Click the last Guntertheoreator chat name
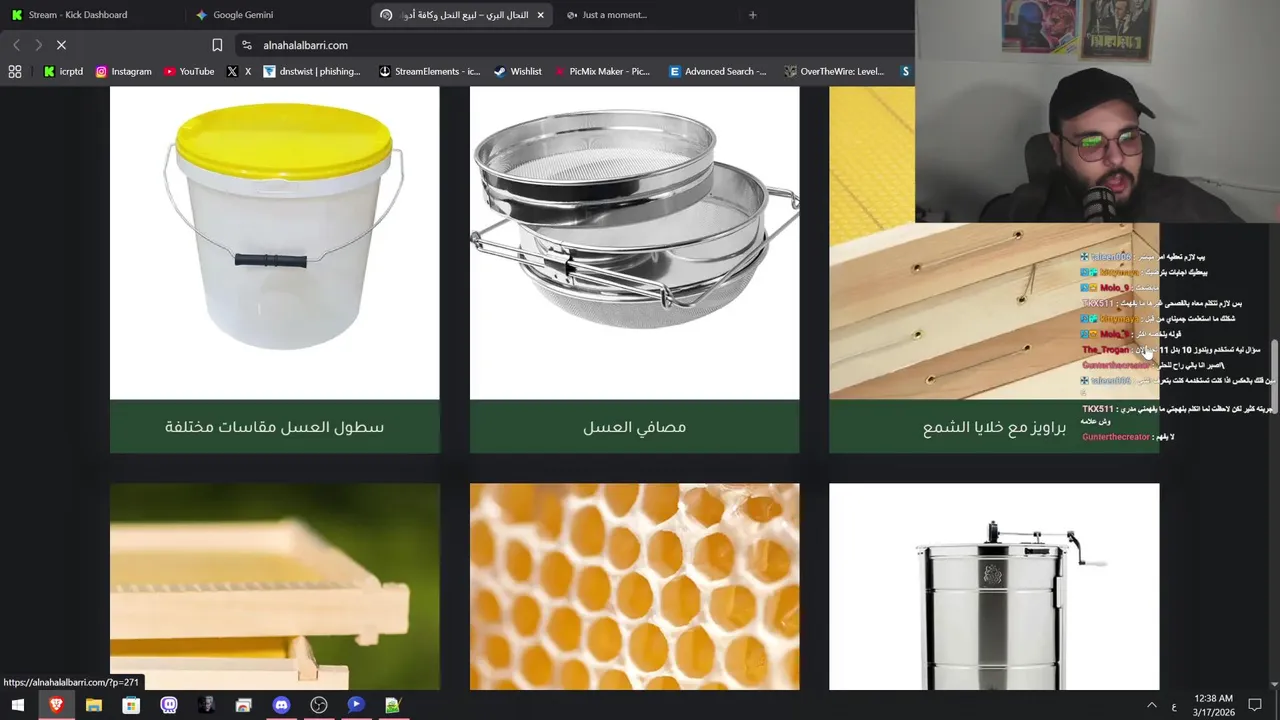This screenshot has height=720, width=1280. [1116, 437]
